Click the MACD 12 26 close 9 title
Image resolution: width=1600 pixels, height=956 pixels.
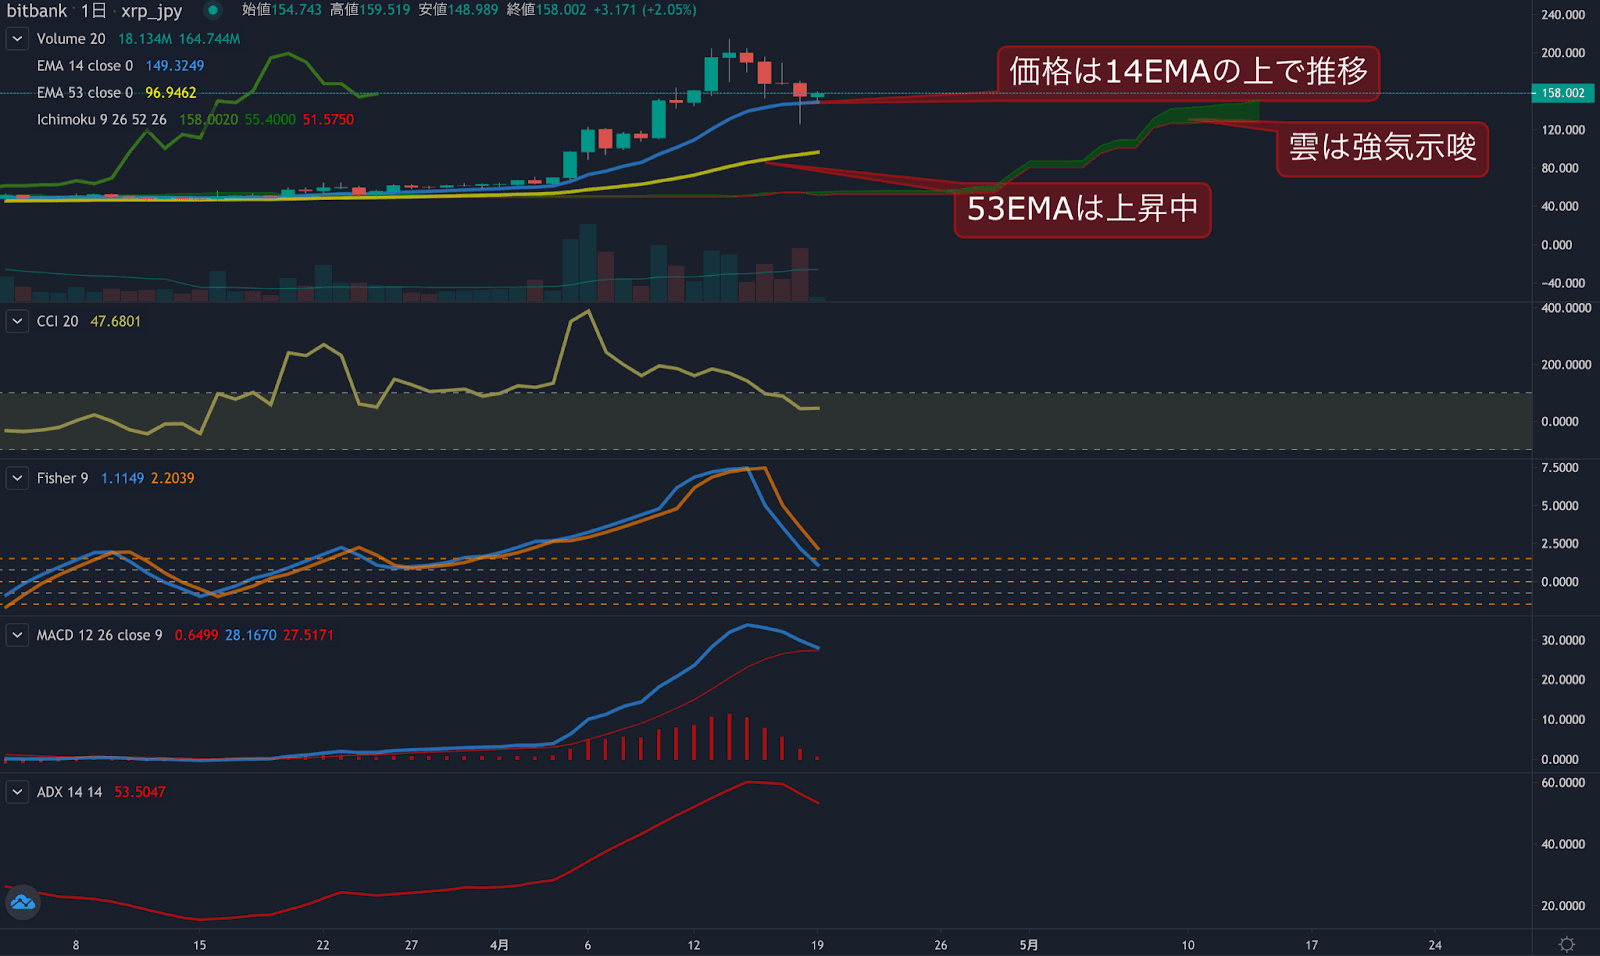tap(100, 635)
